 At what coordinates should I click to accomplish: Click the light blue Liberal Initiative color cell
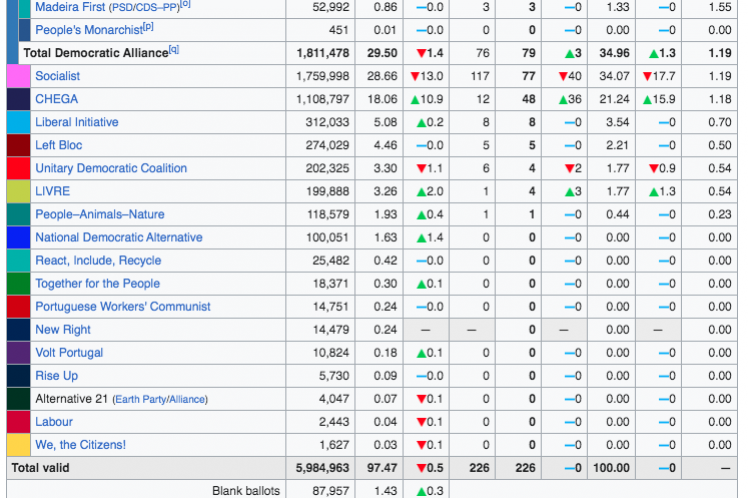pyautogui.click(x=18, y=122)
